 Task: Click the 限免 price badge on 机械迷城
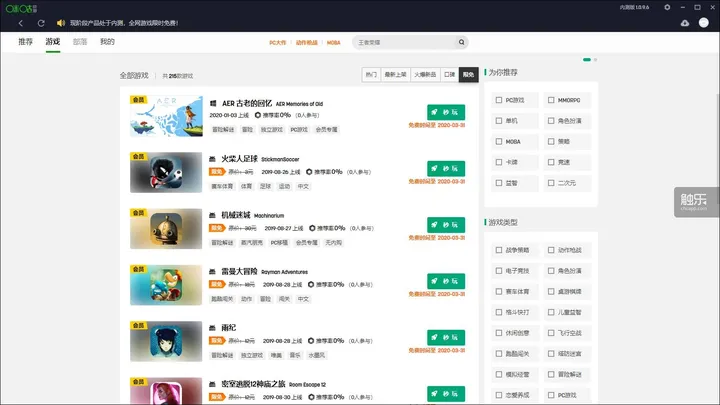tap(217, 228)
